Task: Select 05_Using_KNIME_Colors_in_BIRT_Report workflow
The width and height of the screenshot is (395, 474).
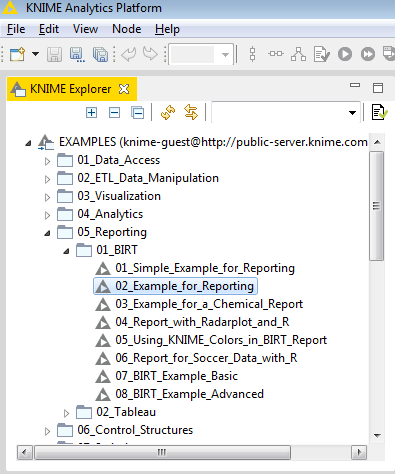Action: pos(221,340)
